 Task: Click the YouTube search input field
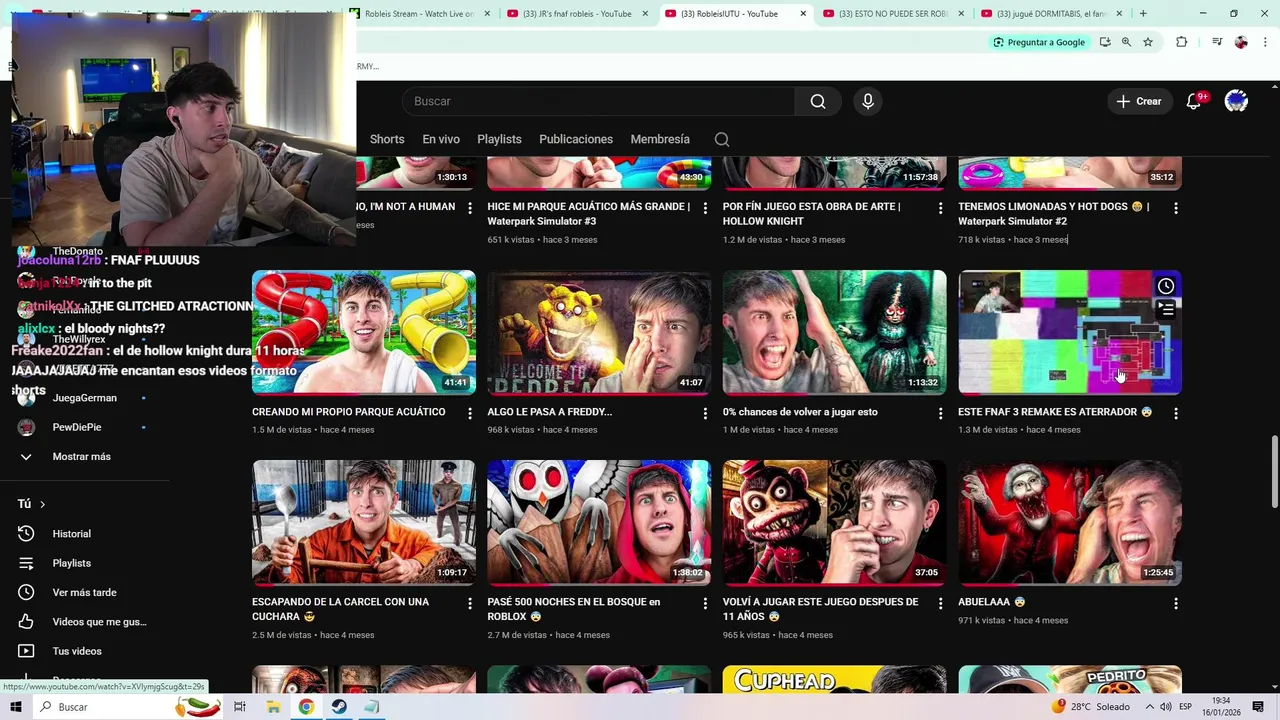[599, 101]
